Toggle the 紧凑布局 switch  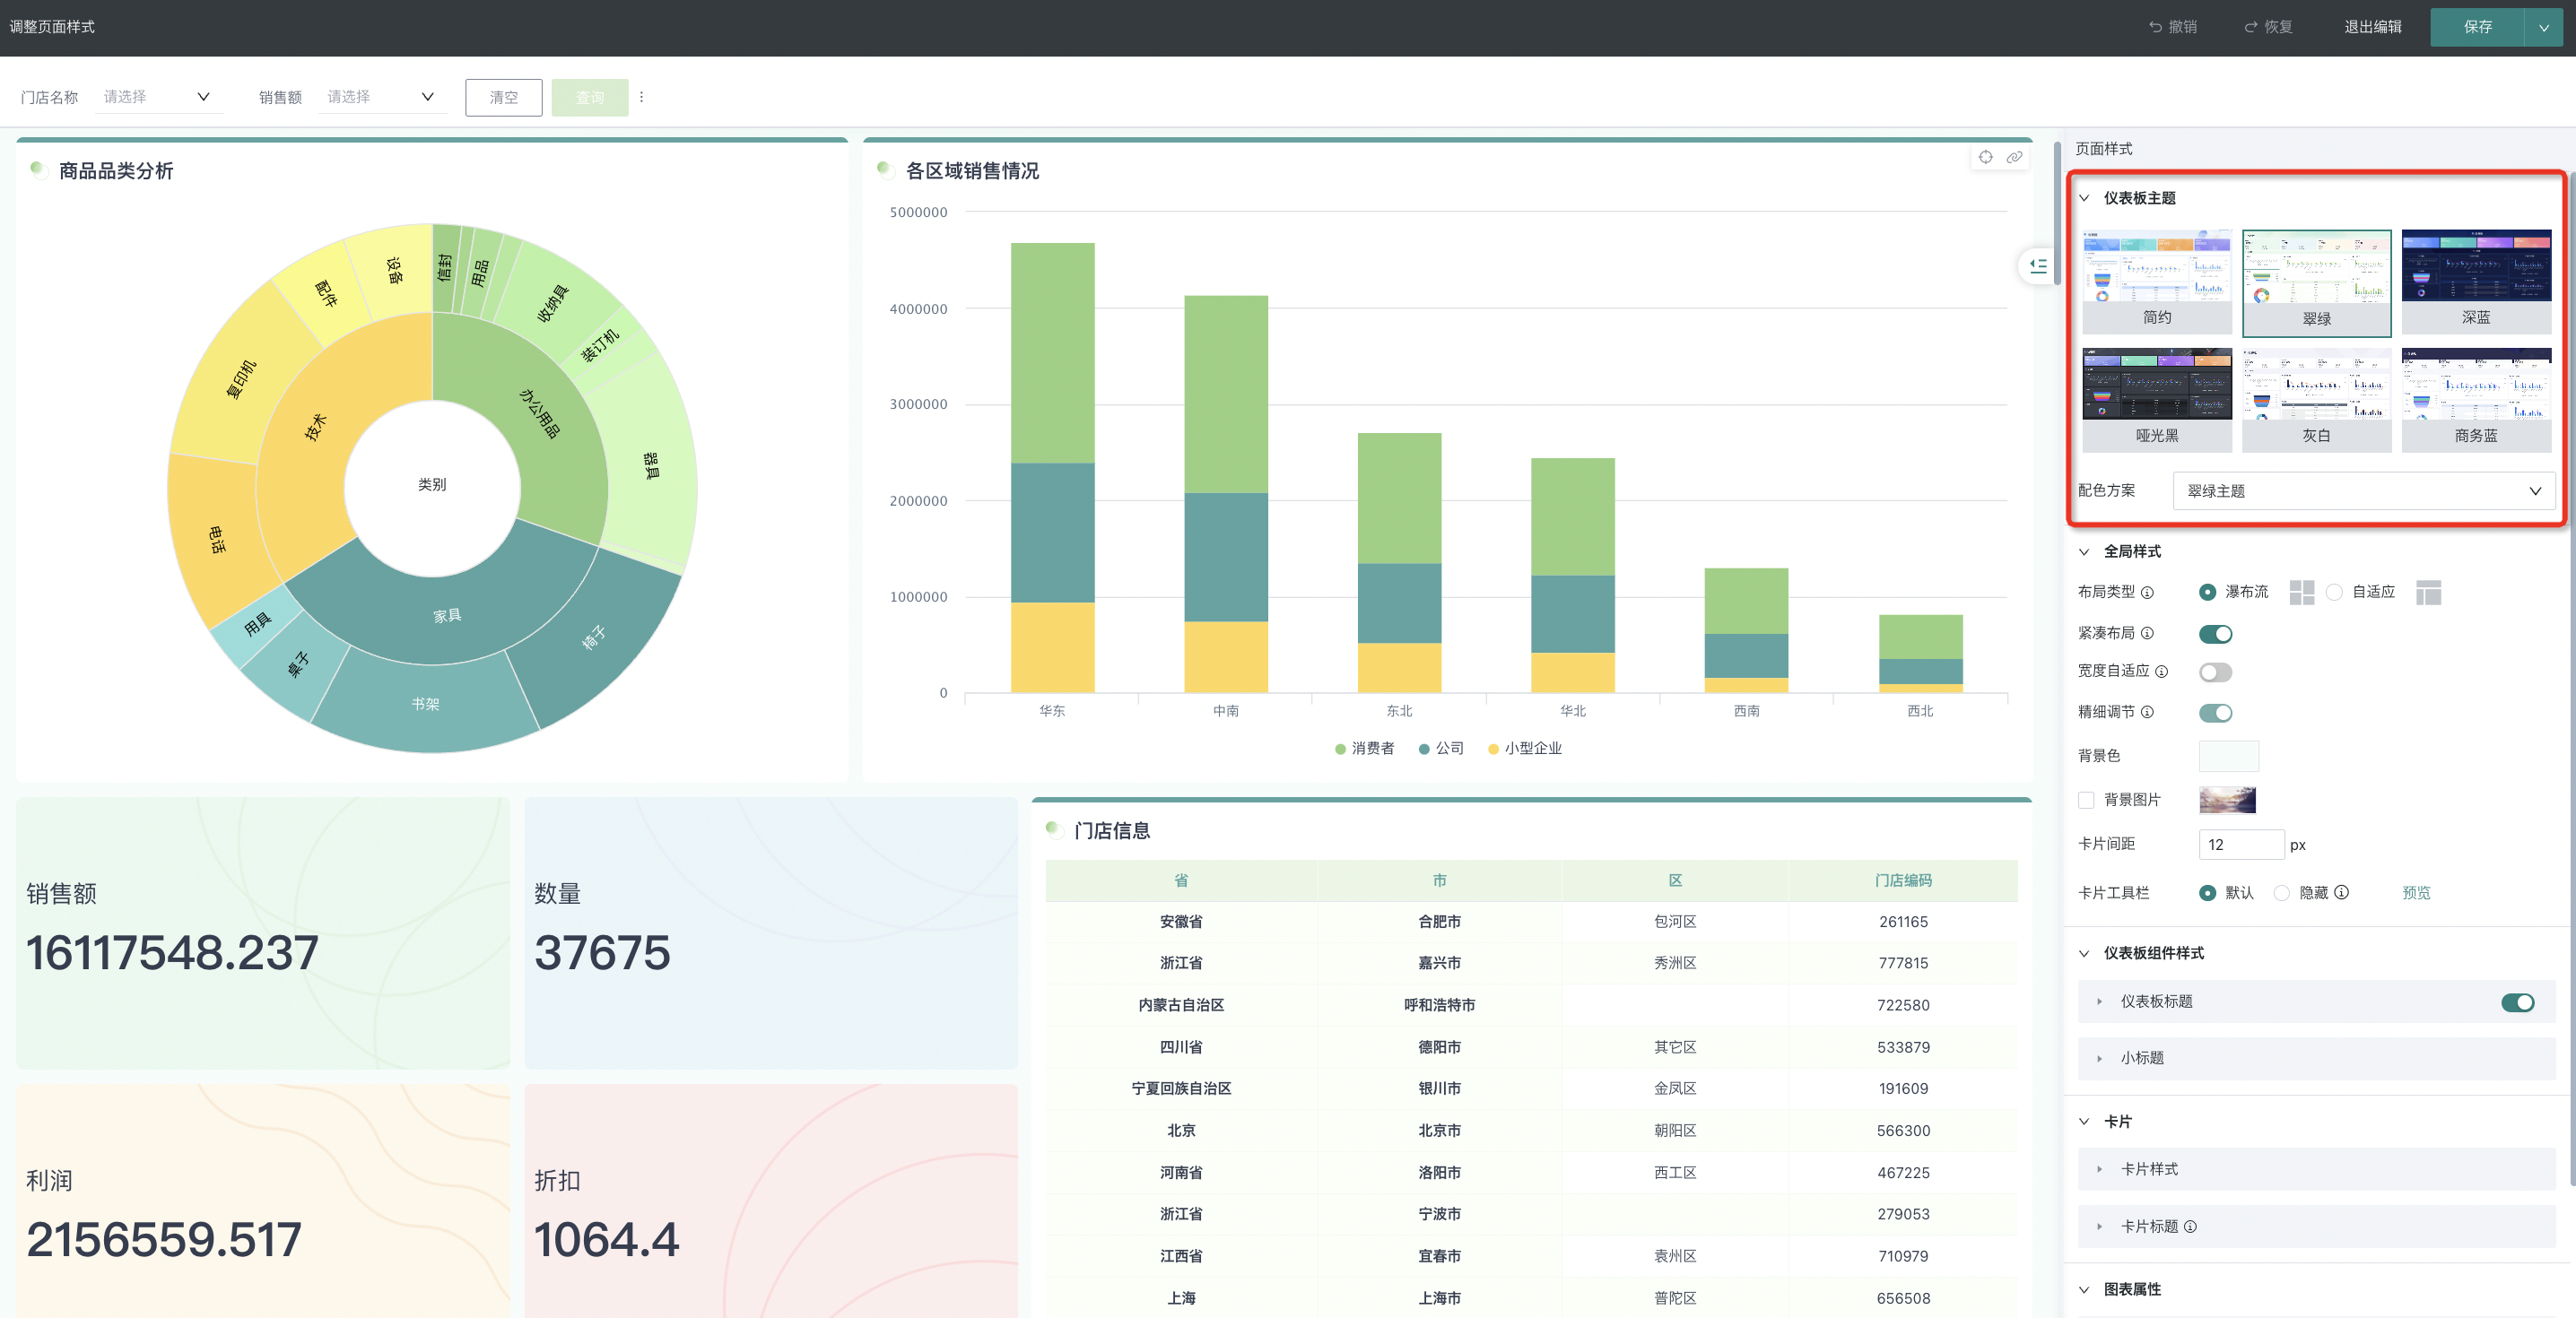[x=2215, y=633]
